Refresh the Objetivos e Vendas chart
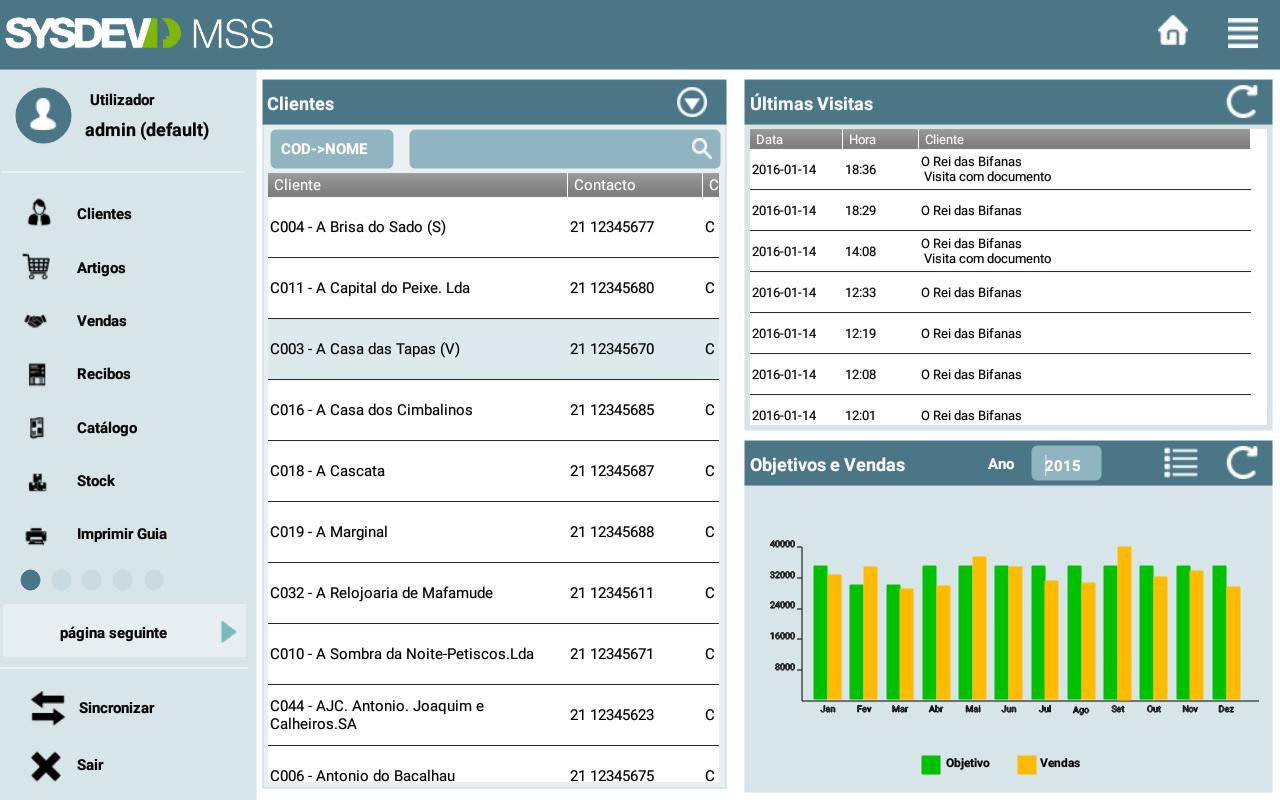 tap(1242, 463)
